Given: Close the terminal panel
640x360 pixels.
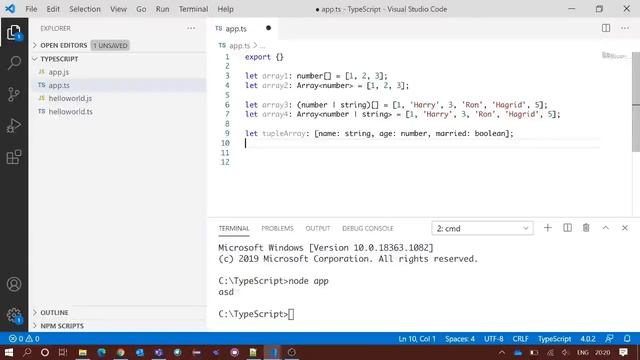Looking at the screenshot, I should pos(625,228).
